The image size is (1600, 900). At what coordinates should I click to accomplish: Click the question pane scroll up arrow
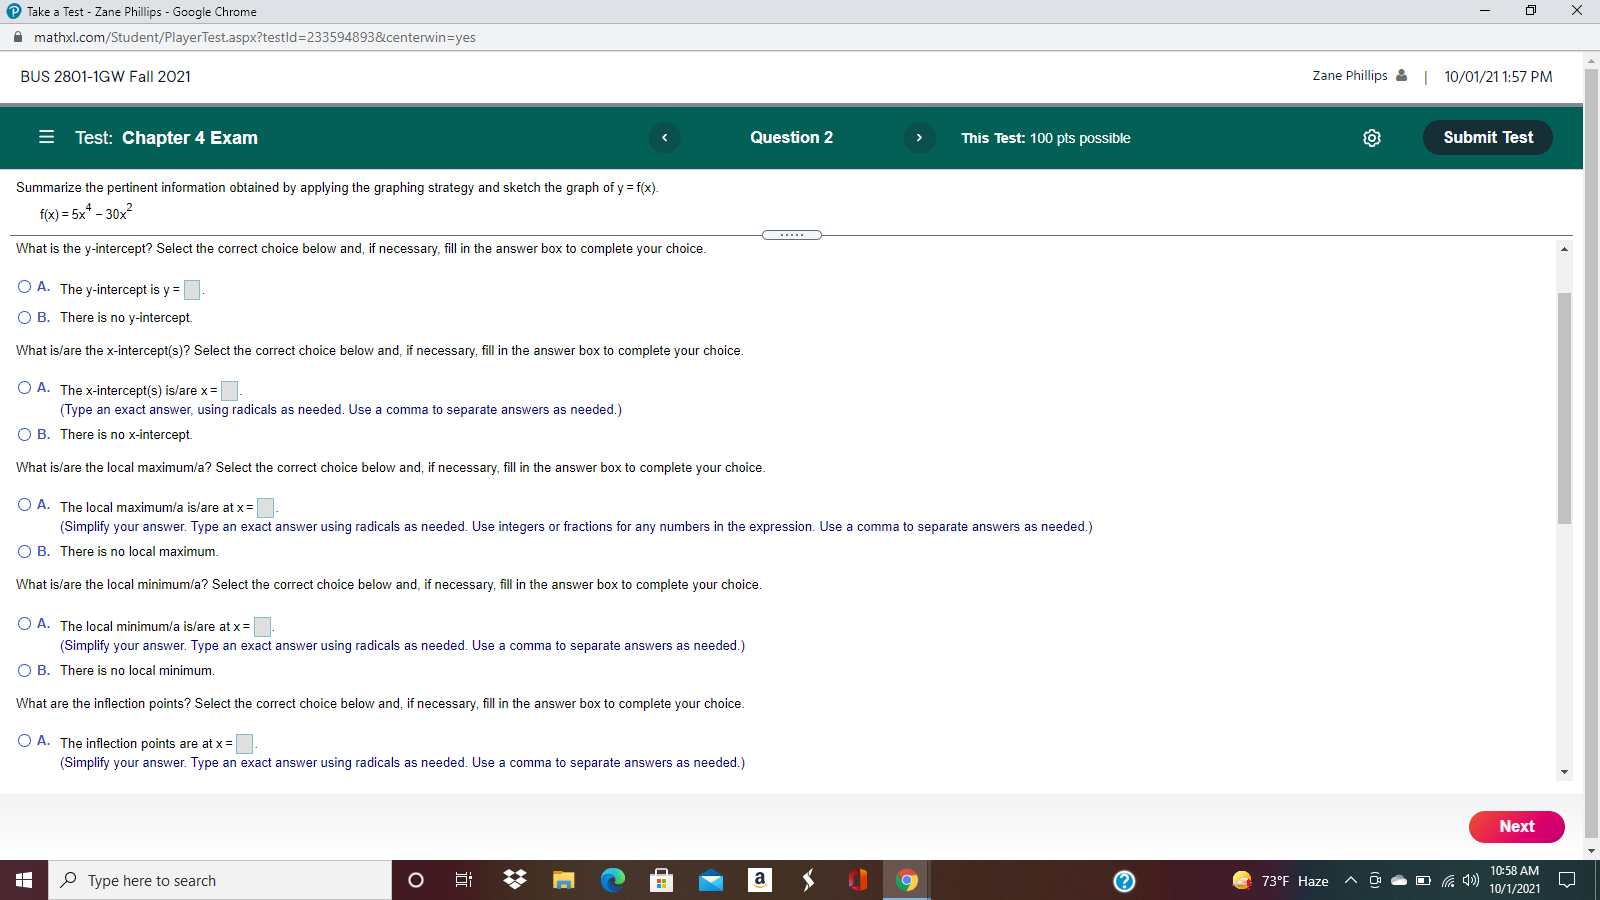[x=1564, y=249]
